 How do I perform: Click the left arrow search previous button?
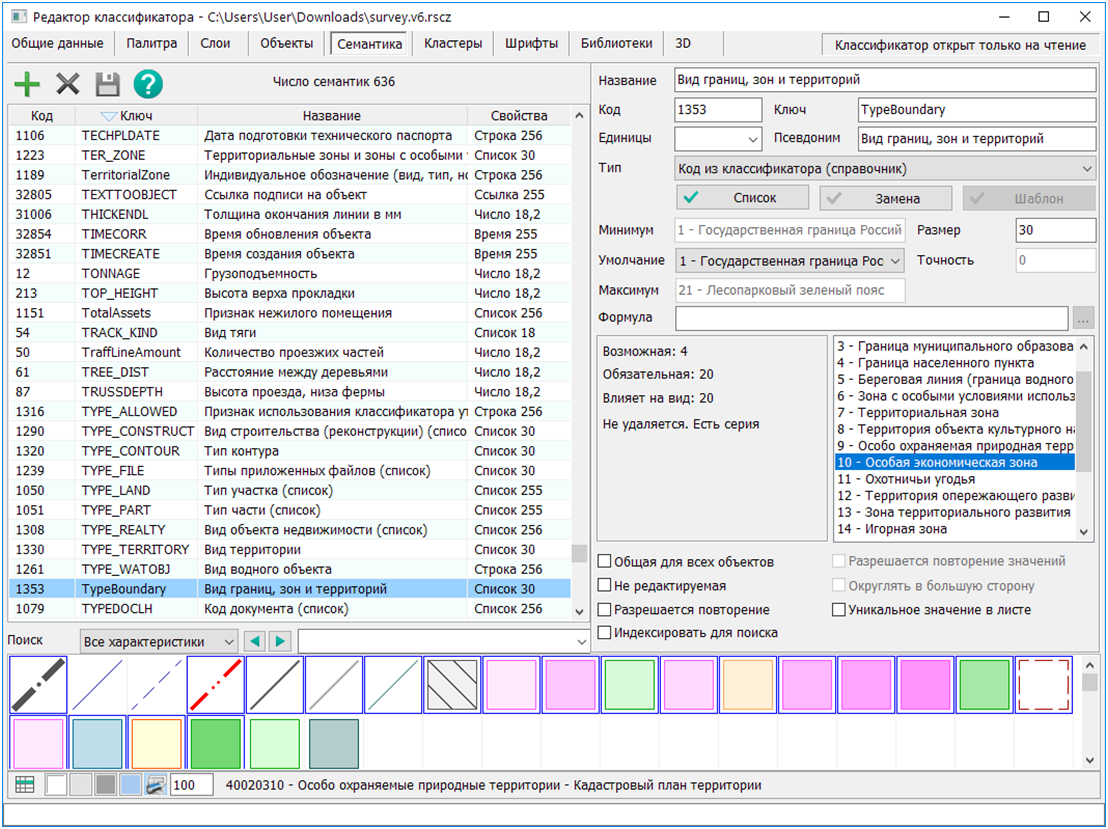pos(255,641)
